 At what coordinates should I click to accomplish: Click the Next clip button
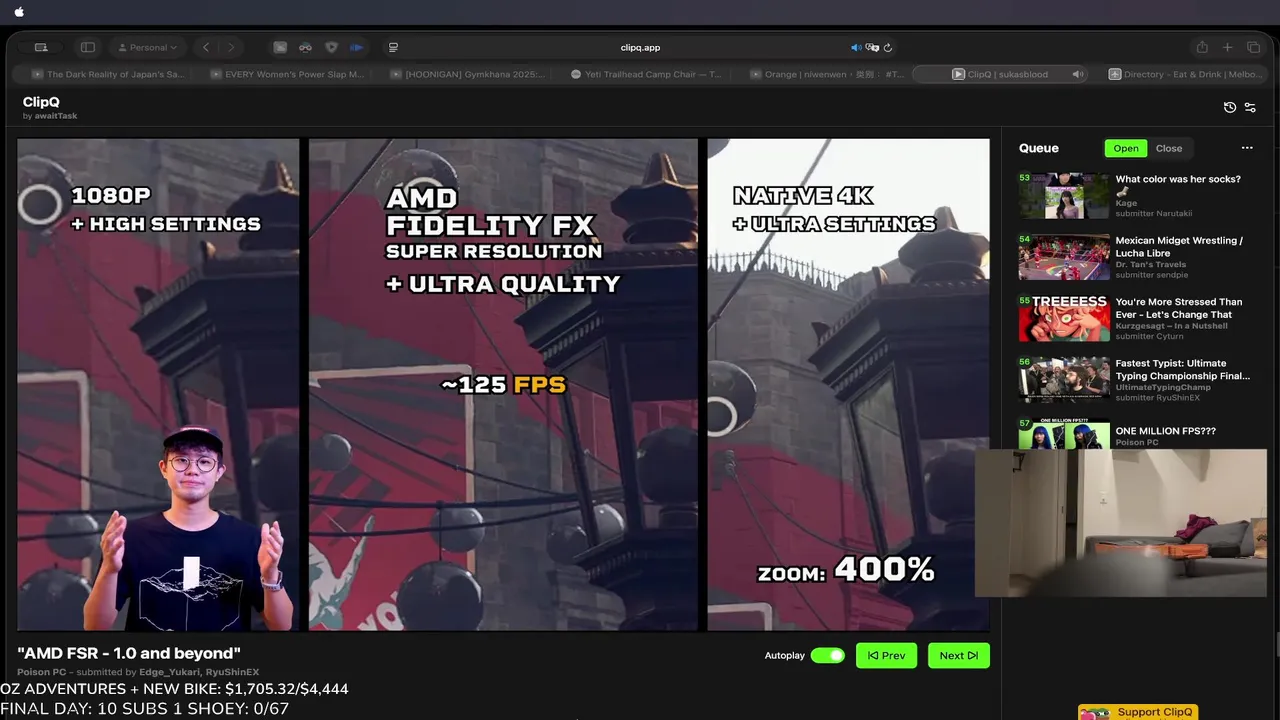pyautogui.click(x=958, y=655)
